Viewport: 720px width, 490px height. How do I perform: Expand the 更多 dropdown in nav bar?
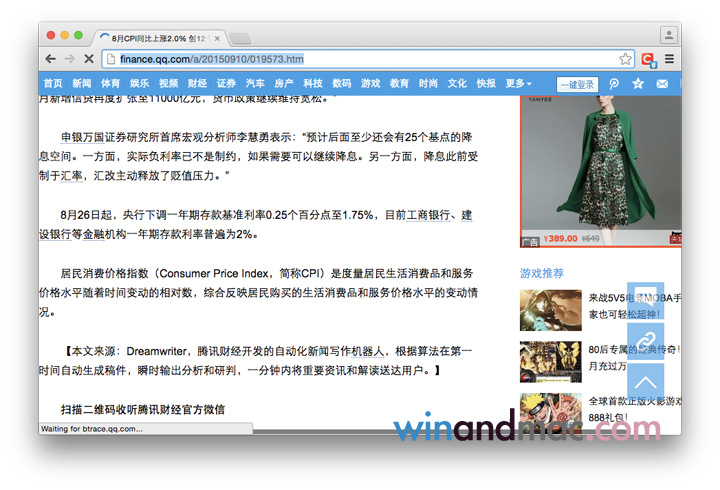pos(518,84)
